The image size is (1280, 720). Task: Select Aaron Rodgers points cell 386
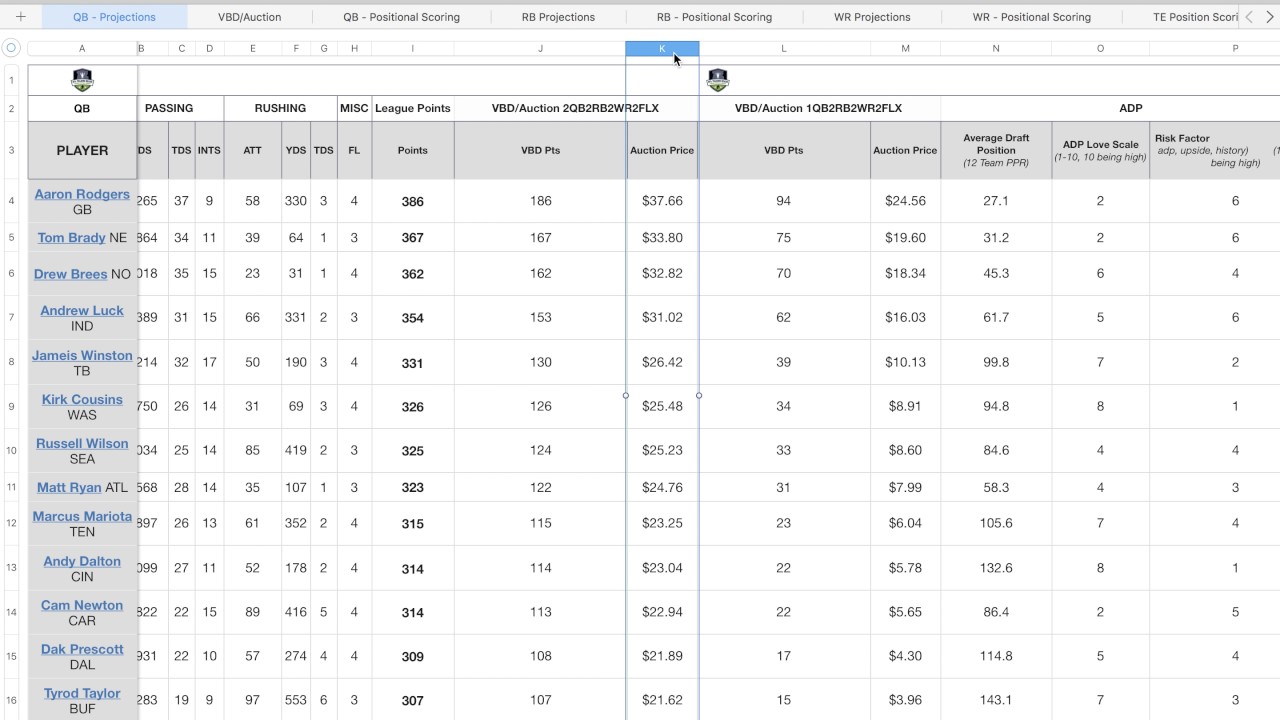point(413,201)
